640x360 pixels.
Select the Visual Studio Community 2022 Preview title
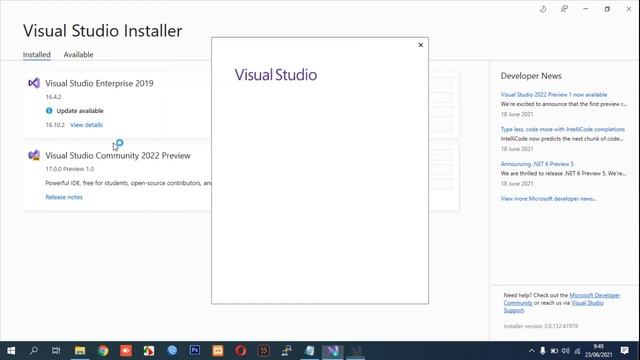coord(118,156)
